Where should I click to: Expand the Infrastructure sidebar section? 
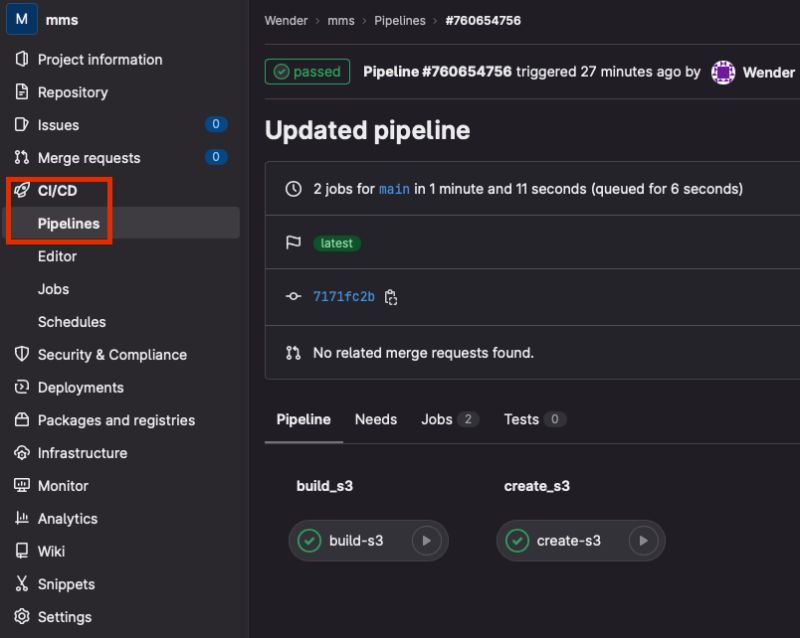[x=82, y=453]
